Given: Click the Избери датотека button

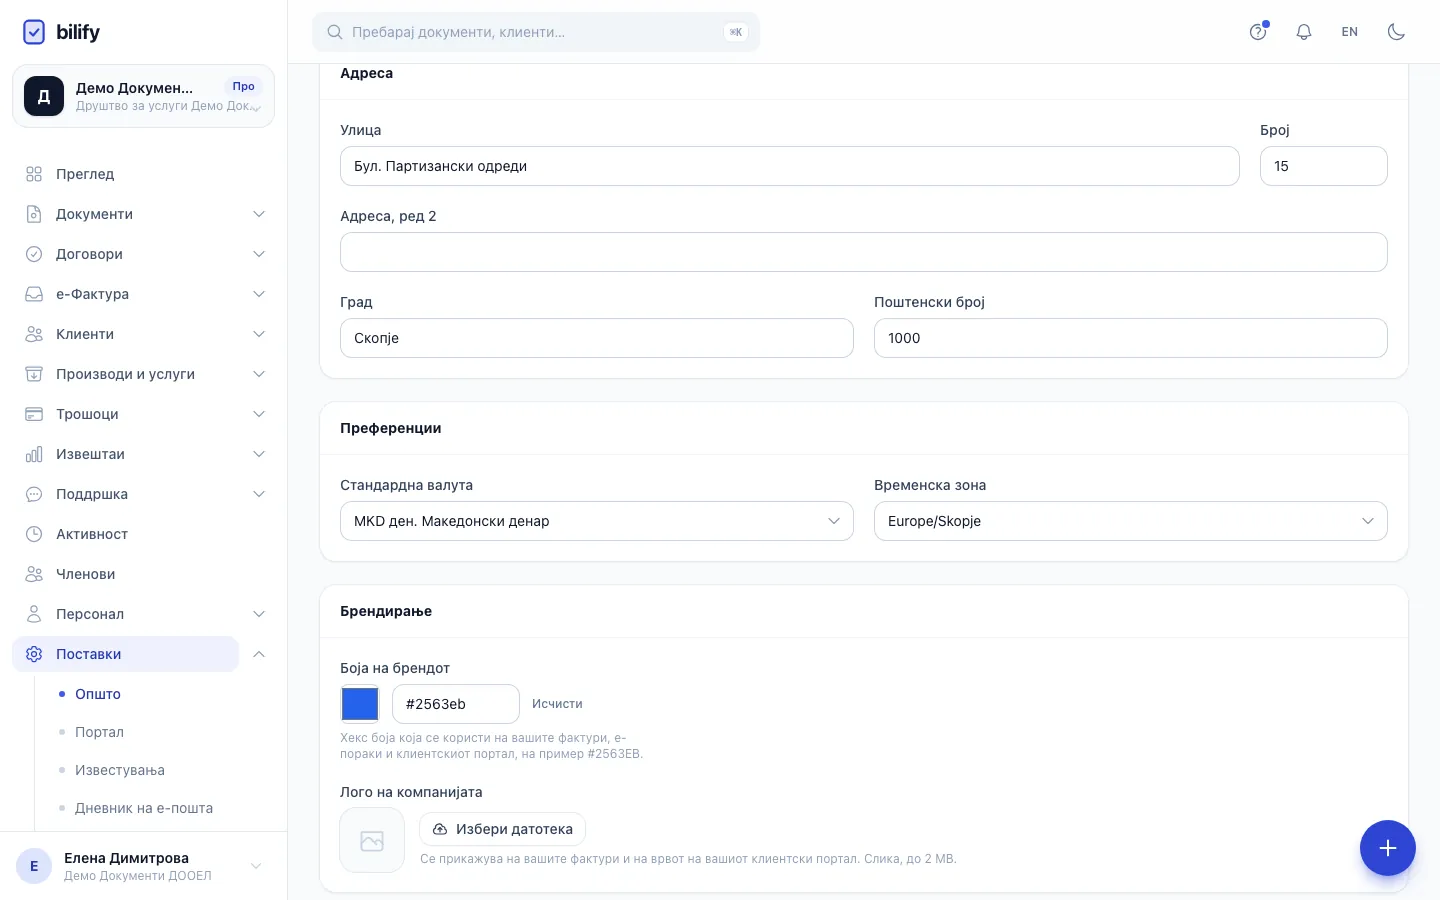Looking at the screenshot, I should [x=502, y=829].
